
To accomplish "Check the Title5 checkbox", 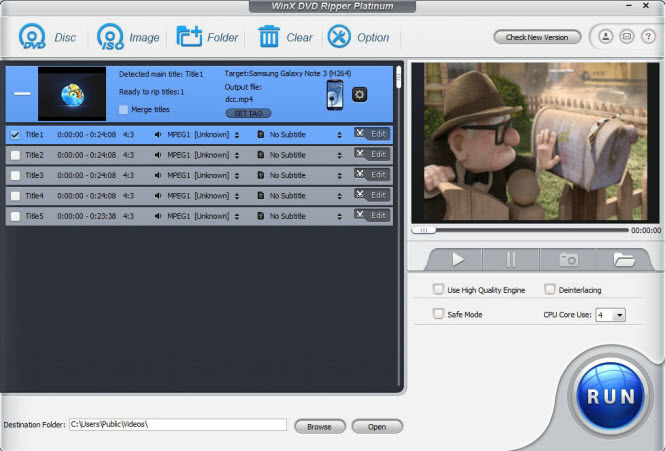I will click(15, 216).
